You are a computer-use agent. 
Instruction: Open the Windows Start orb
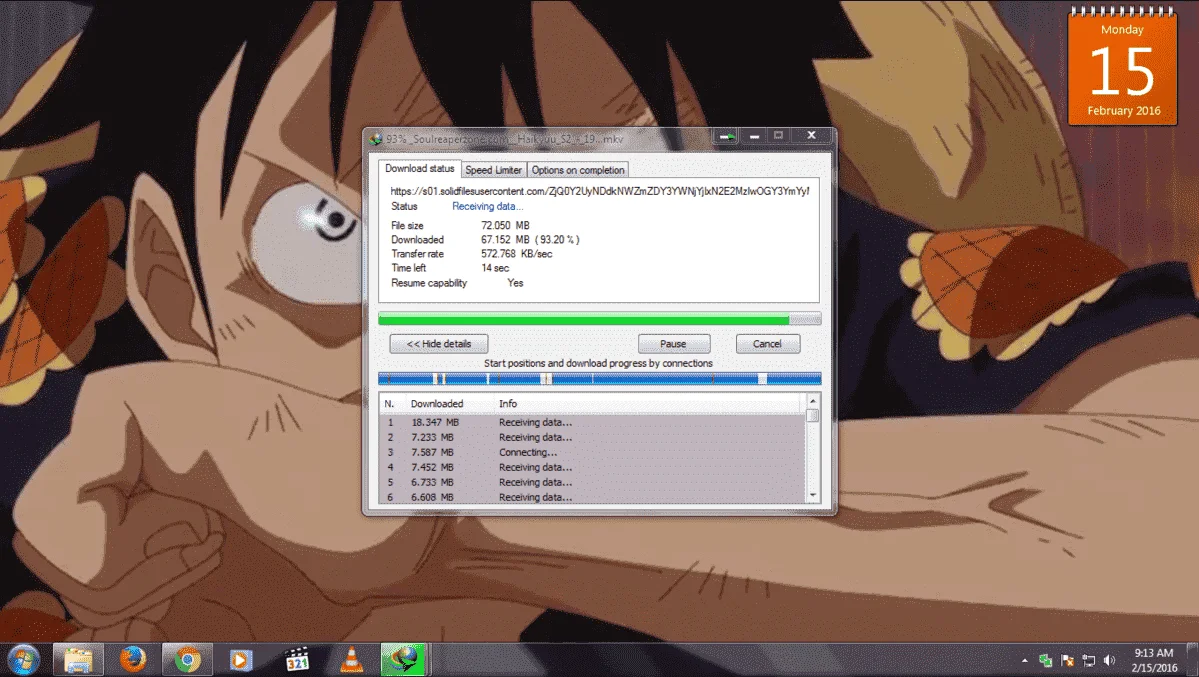pyautogui.click(x=23, y=659)
